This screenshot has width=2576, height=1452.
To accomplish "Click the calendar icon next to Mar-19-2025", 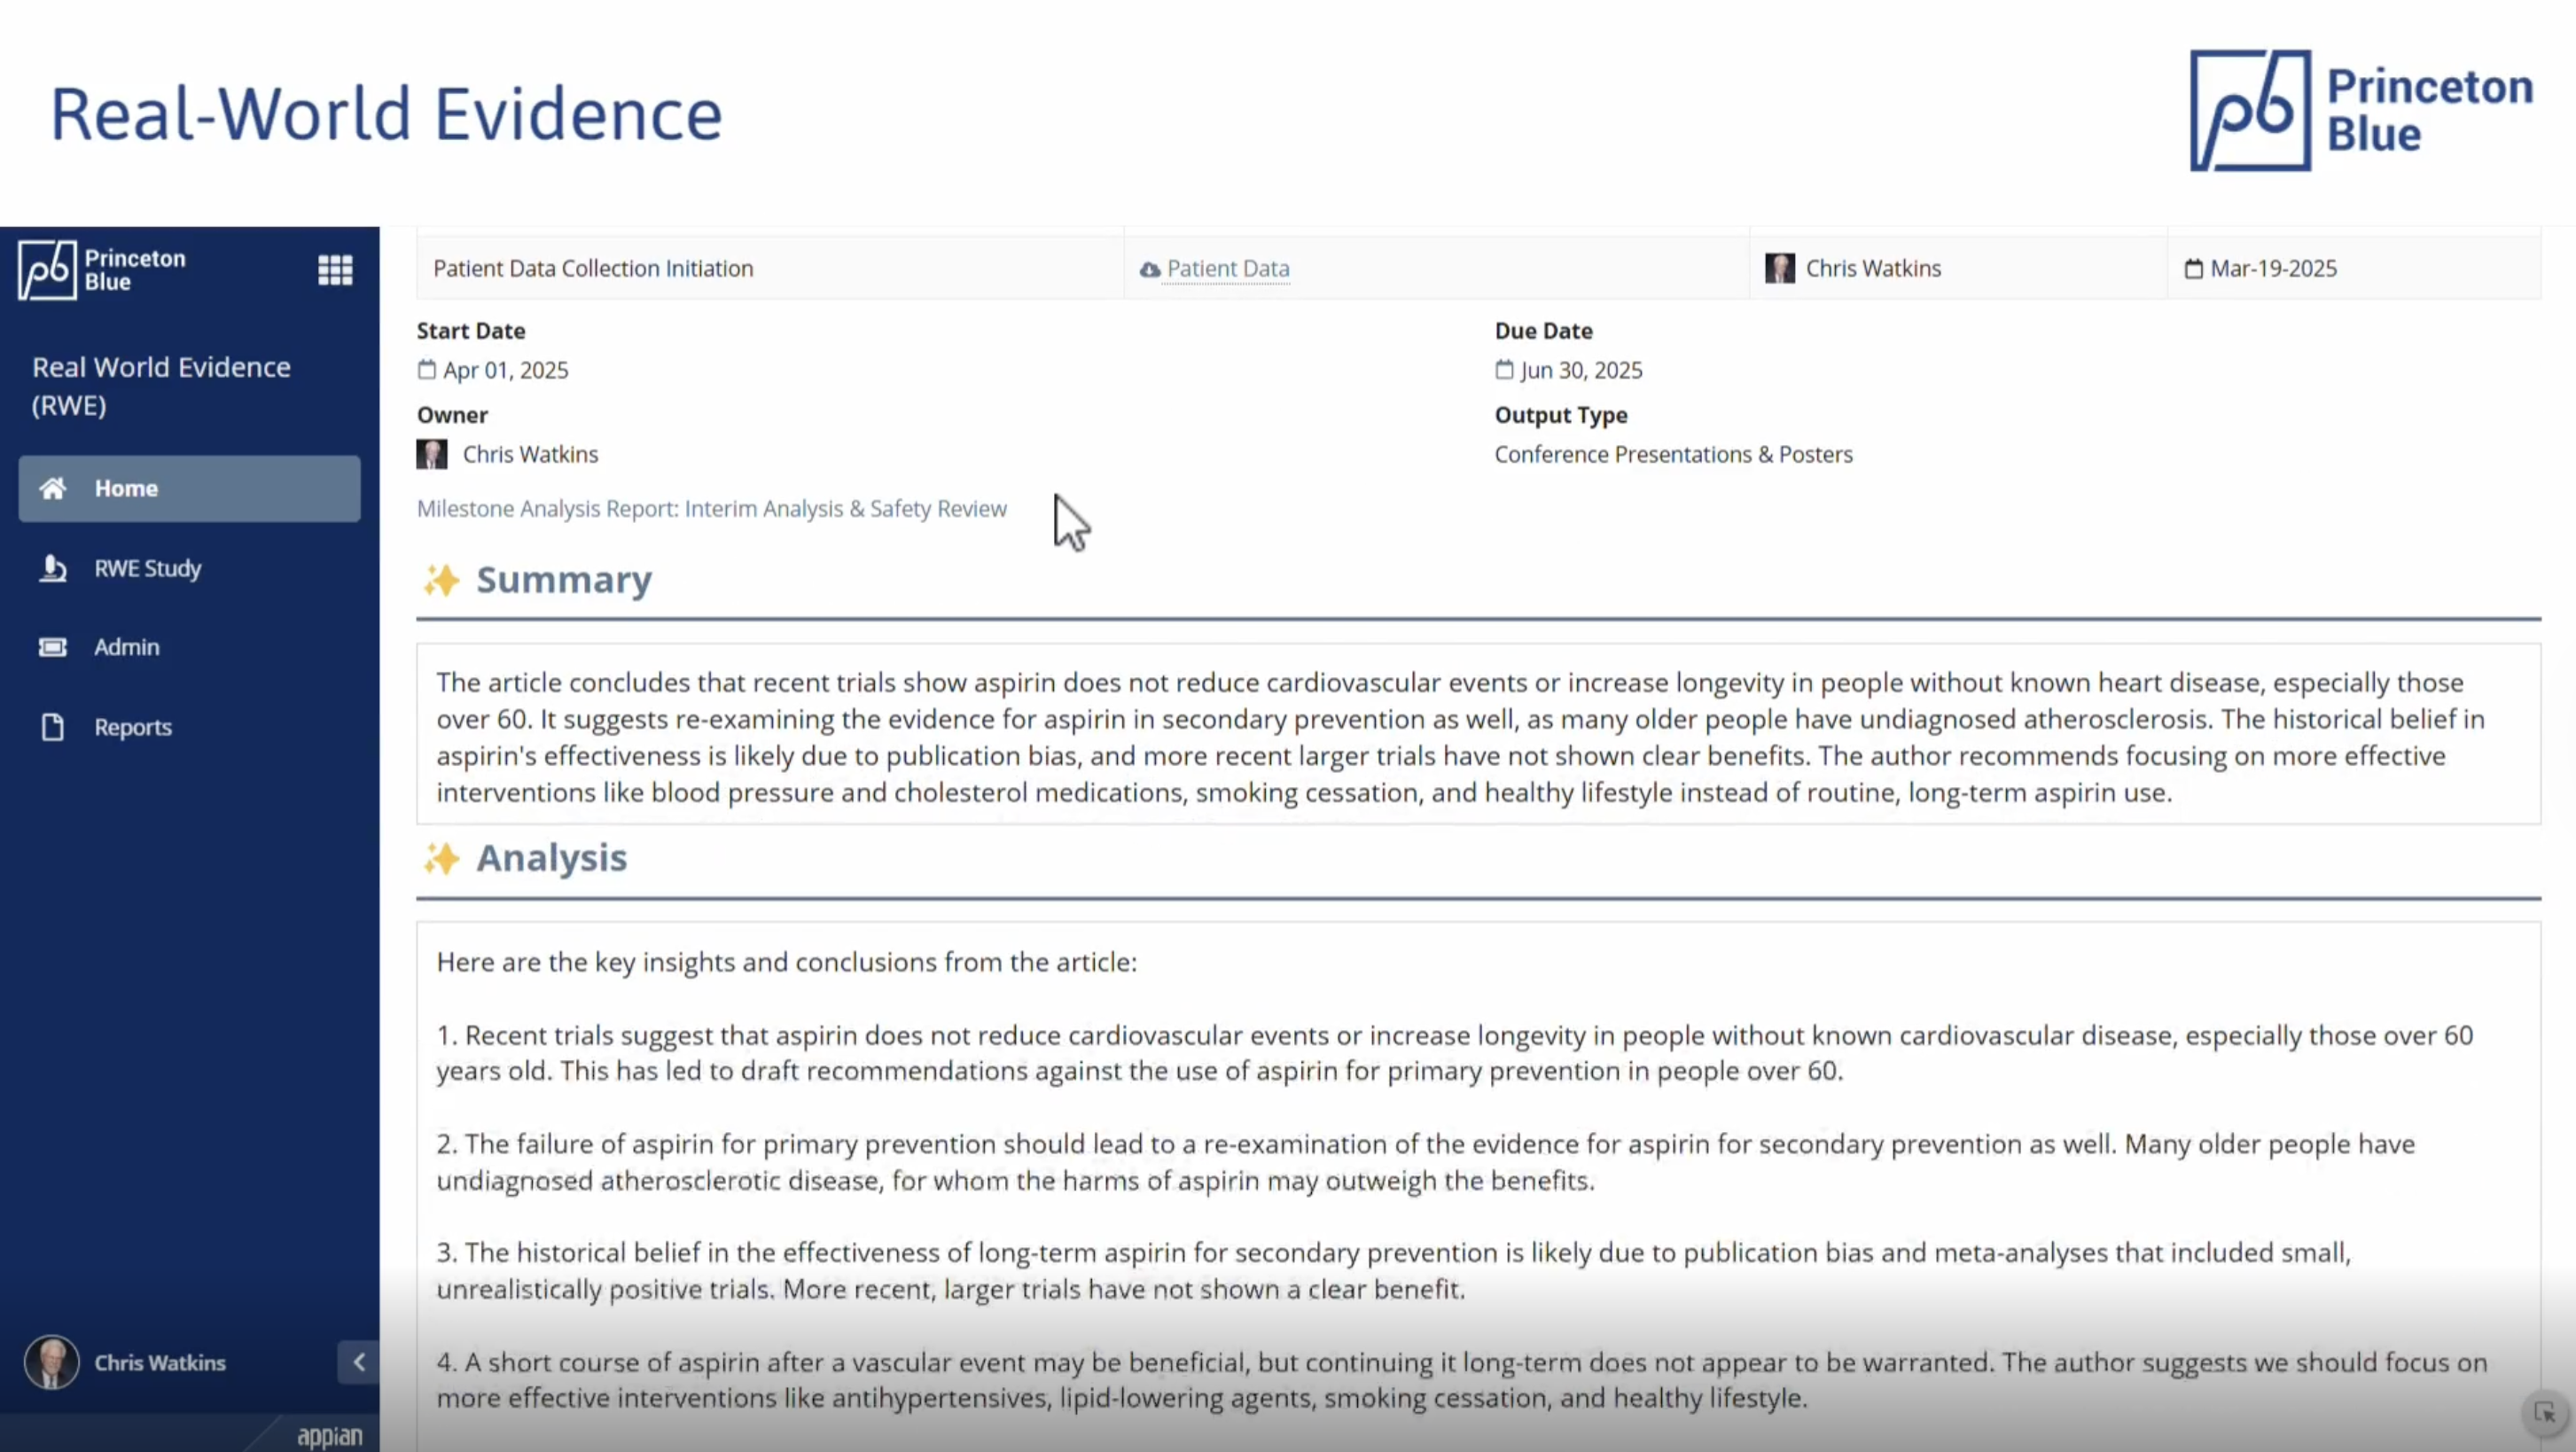I will click(x=2193, y=269).
